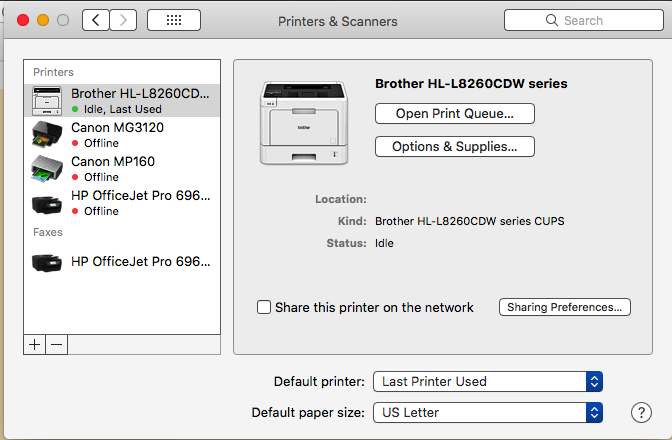The width and height of the screenshot is (672, 440).
Task: Open the Default printer dropdown
Action: (488, 381)
